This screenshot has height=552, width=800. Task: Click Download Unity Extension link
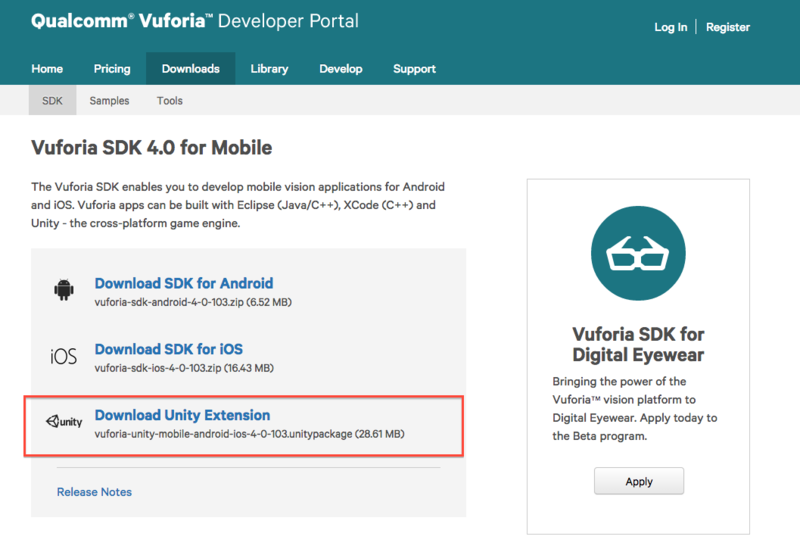182,415
